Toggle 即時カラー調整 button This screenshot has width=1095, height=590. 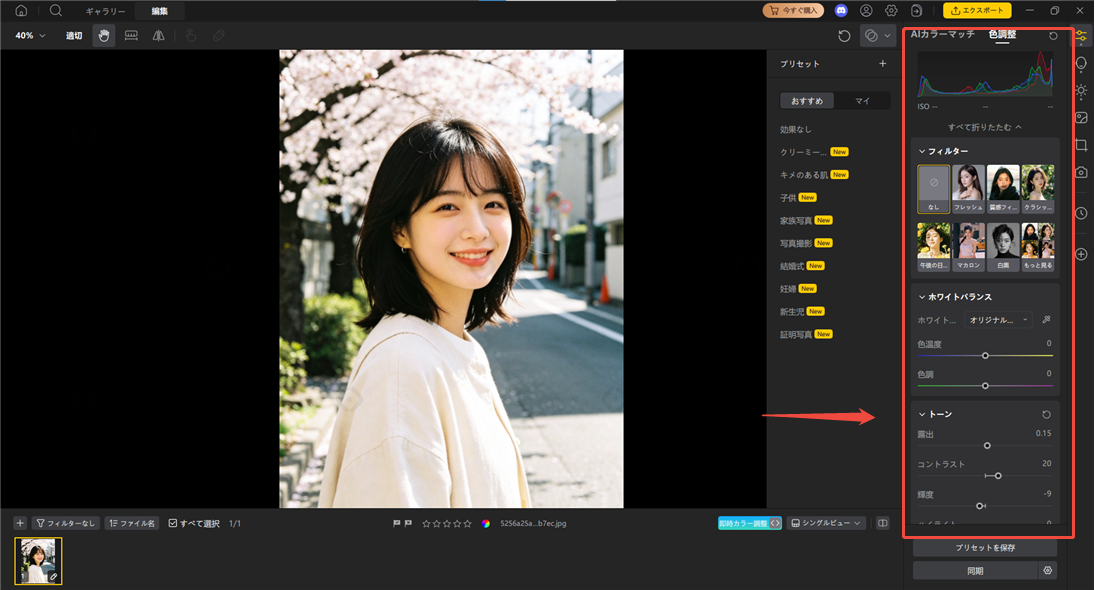(x=749, y=523)
